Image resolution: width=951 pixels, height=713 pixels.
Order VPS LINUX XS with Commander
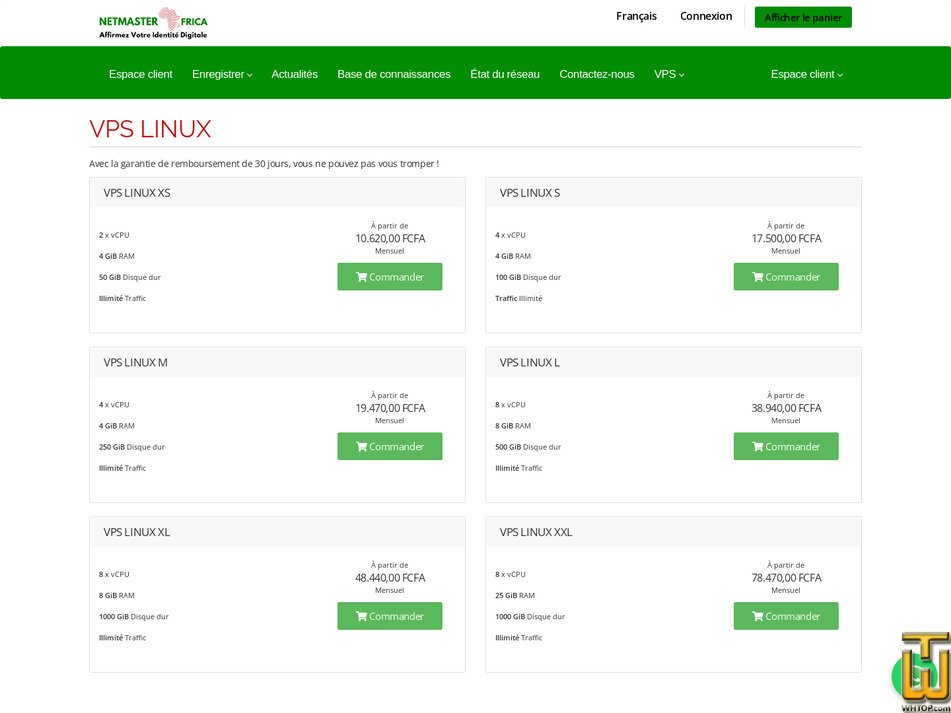pos(390,277)
